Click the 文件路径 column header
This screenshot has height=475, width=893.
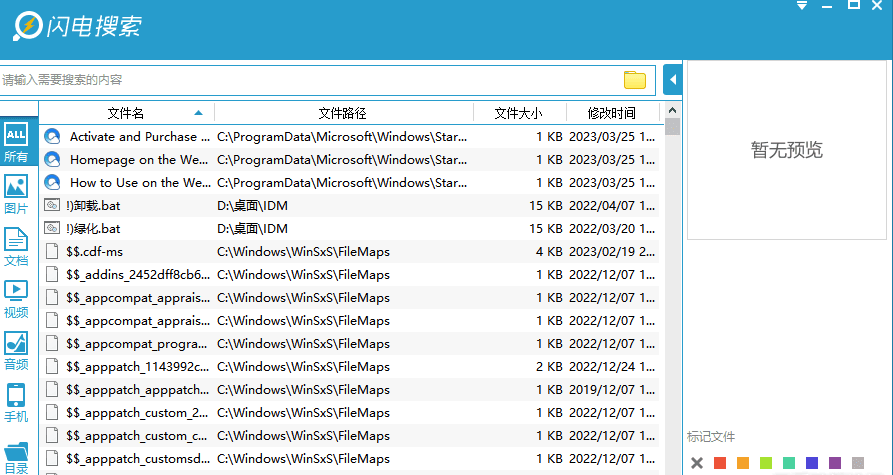coord(342,113)
